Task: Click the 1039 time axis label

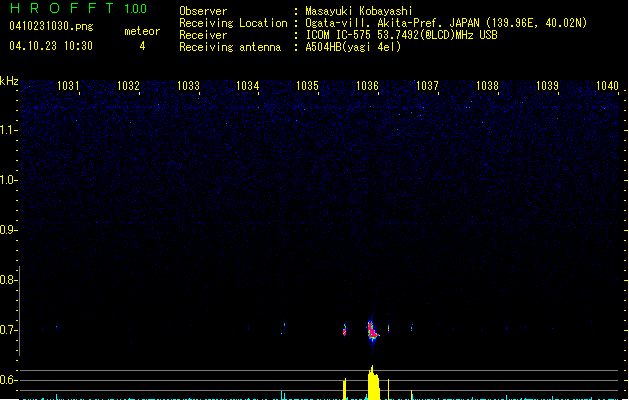Action: pyautogui.click(x=547, y=86)
